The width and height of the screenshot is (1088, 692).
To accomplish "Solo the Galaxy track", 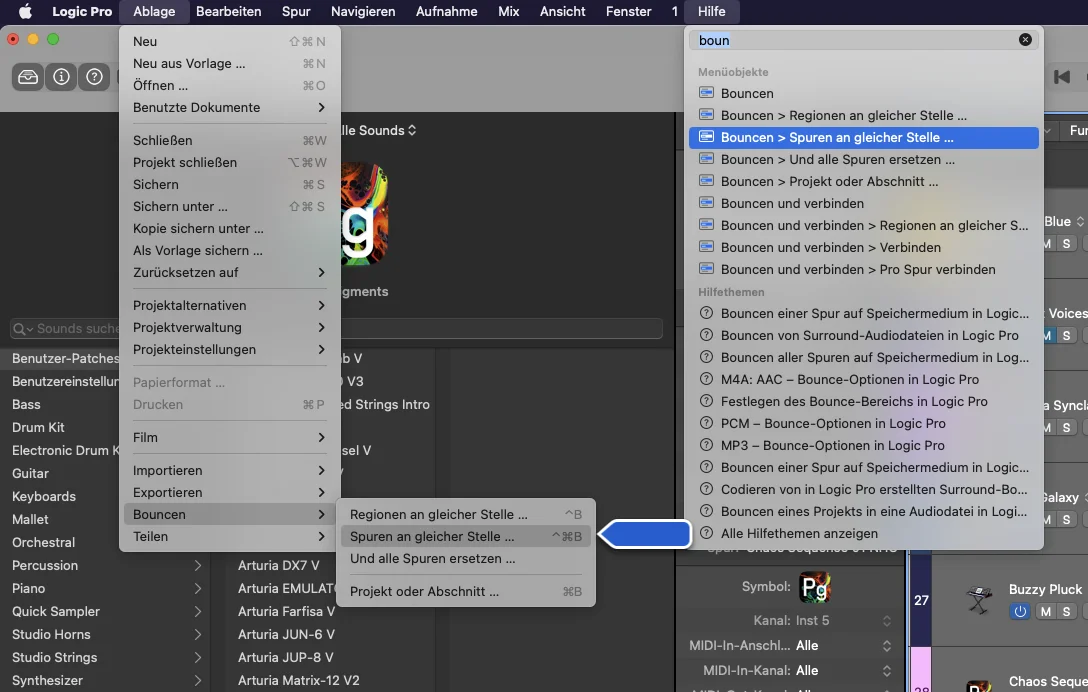I will [1066, 520].
